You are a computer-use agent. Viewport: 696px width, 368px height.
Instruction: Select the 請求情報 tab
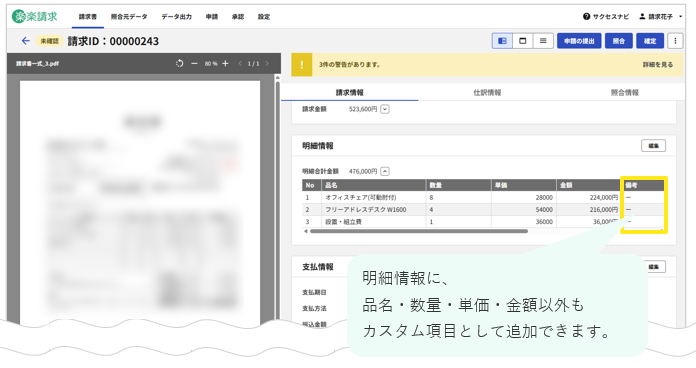pyautogui.click(x=350, y=92)
